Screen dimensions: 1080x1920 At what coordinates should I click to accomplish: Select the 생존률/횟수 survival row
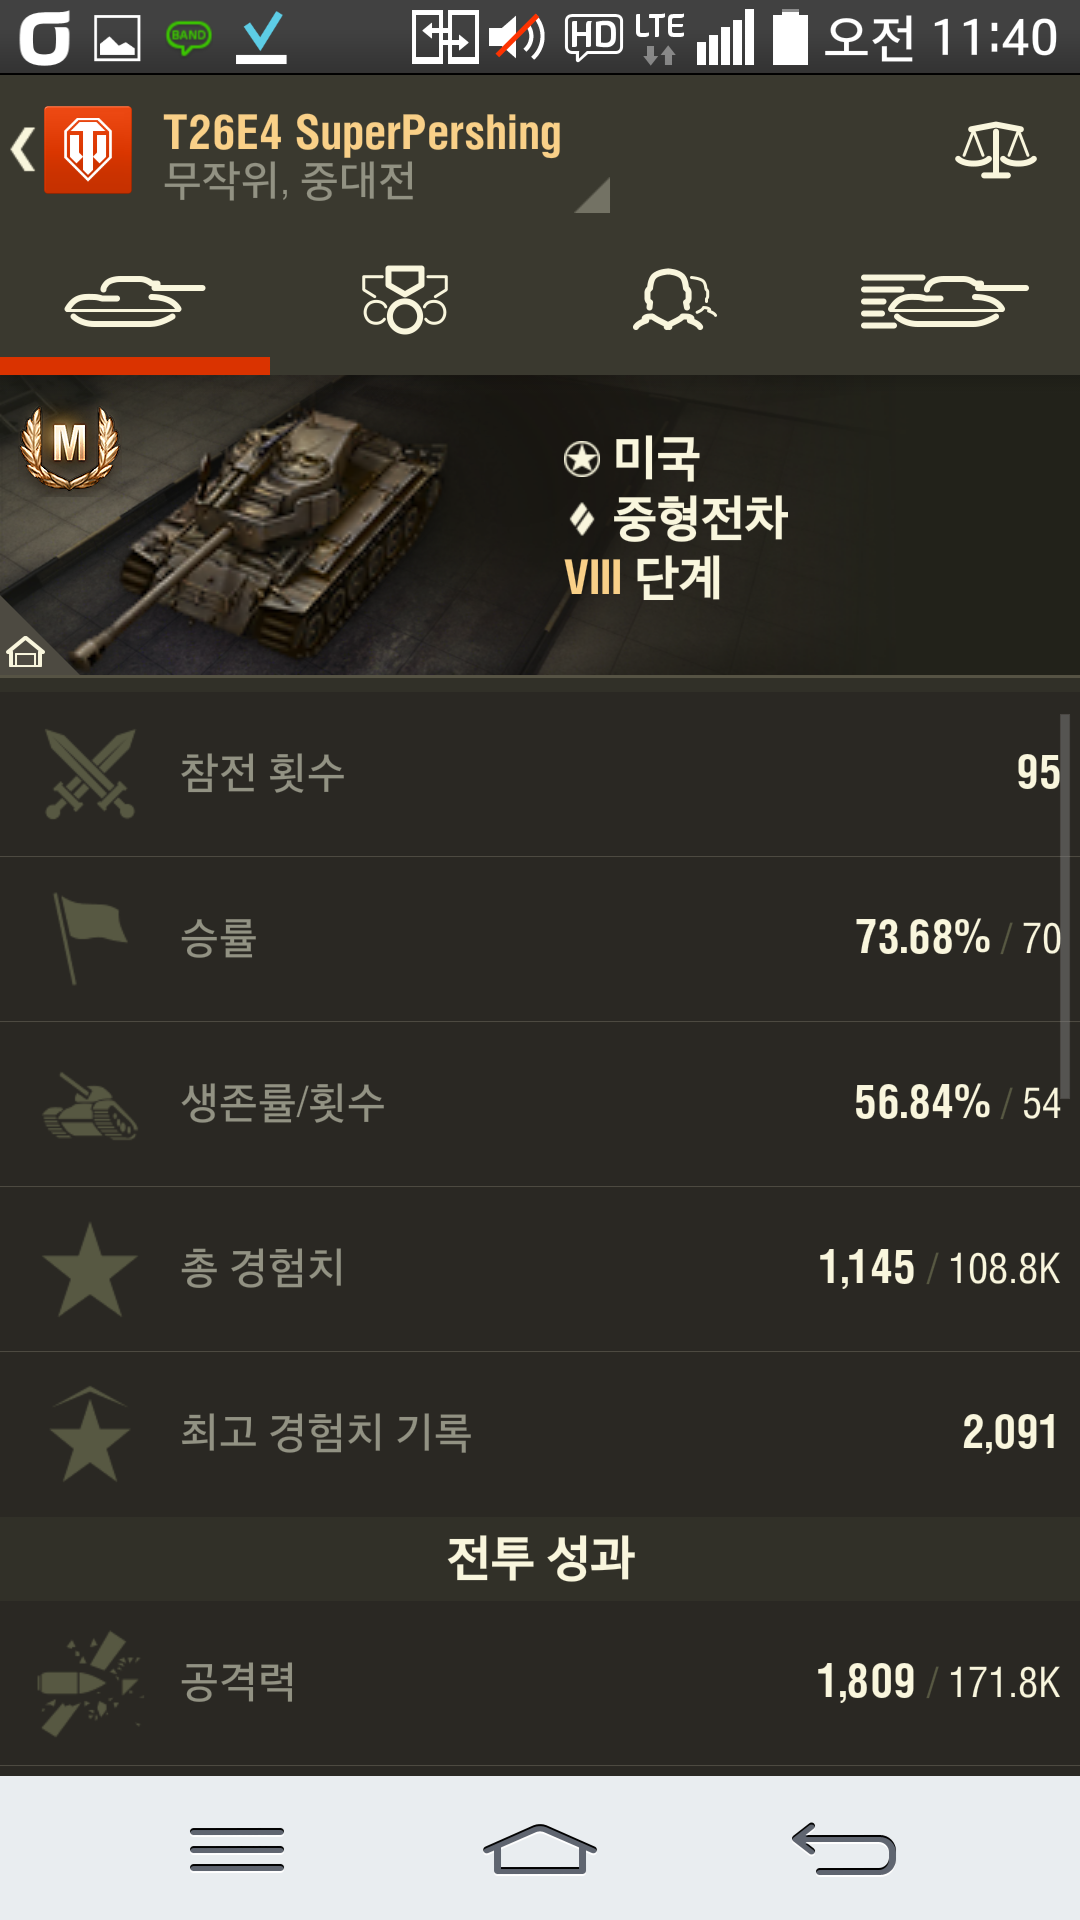pos(540,1104)
